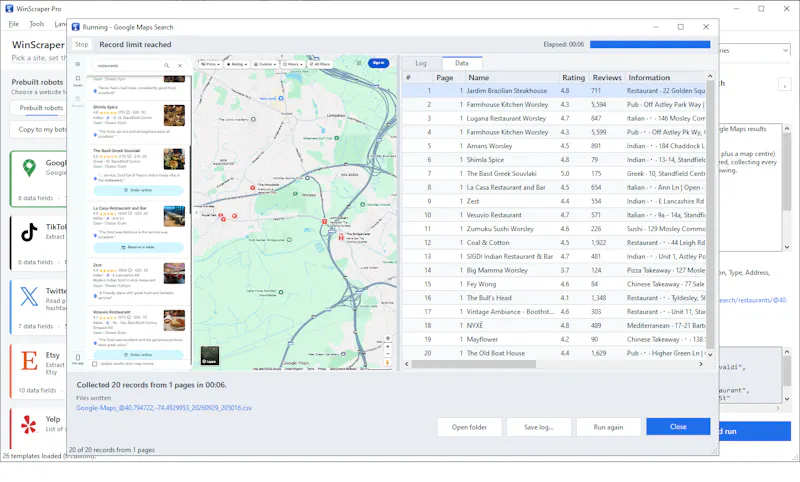The height and width of the screenshot is (482, 800).
Task: Click the Running dialog title icon
Action: click(76, 27)
